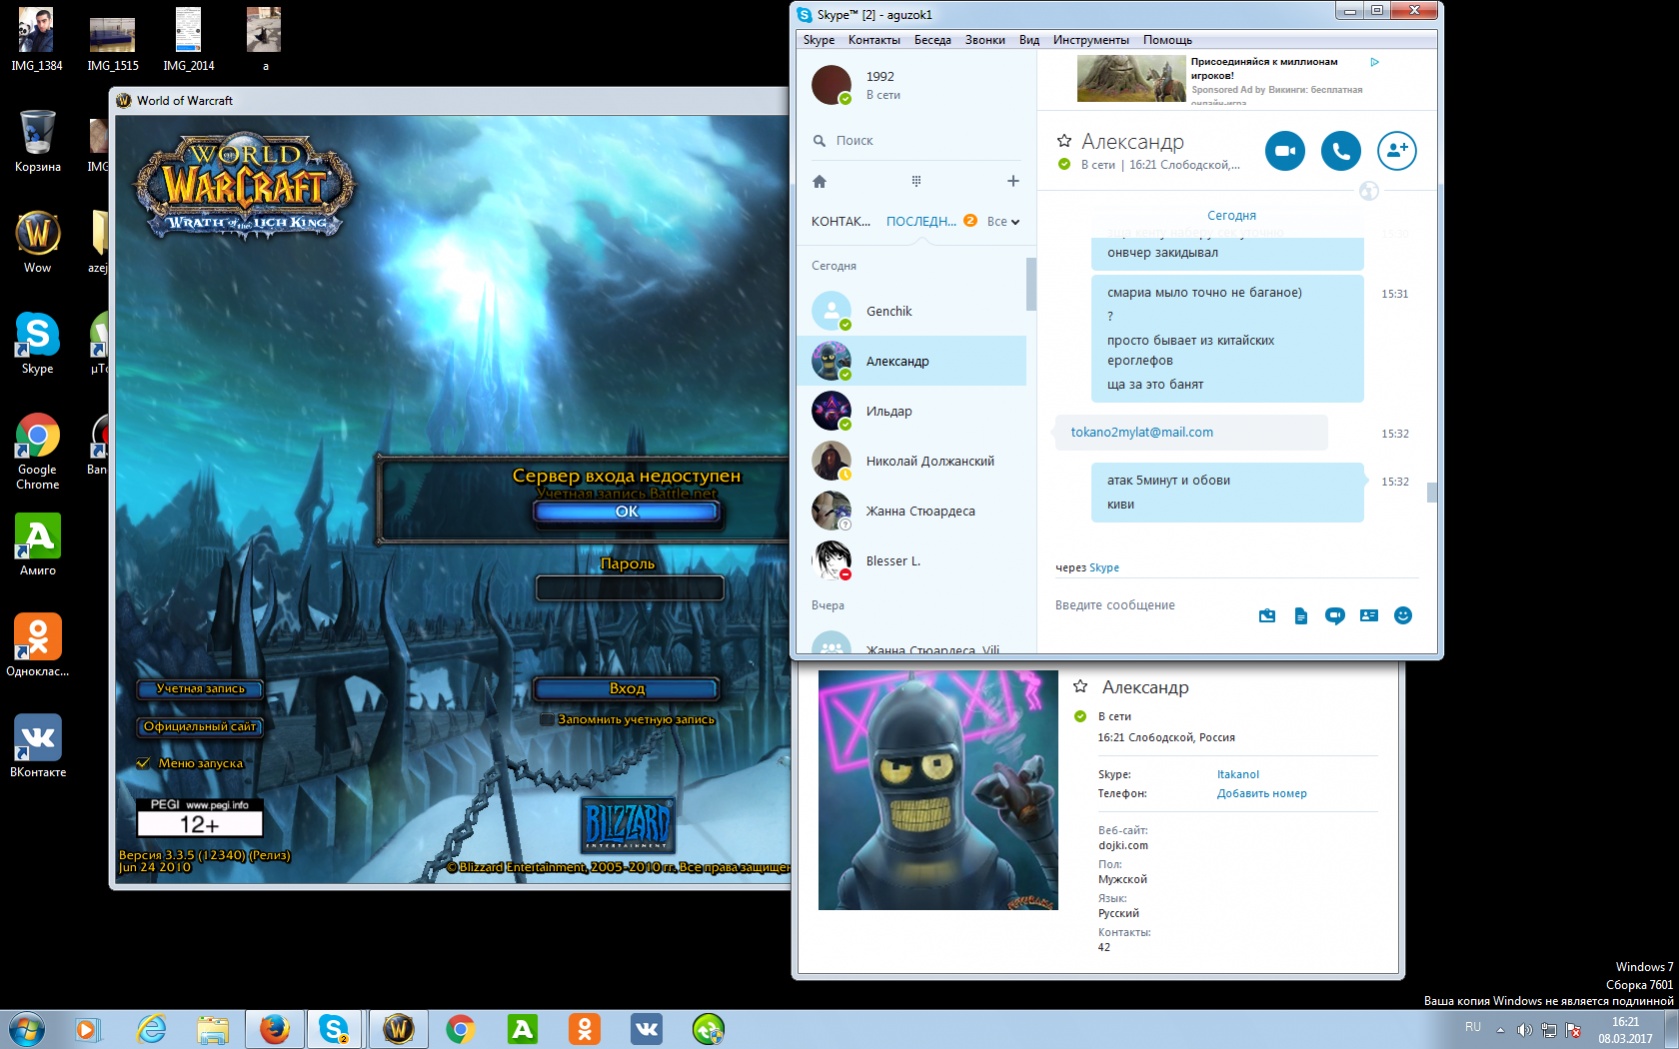Add Александр to favorites with the star

1064,141
